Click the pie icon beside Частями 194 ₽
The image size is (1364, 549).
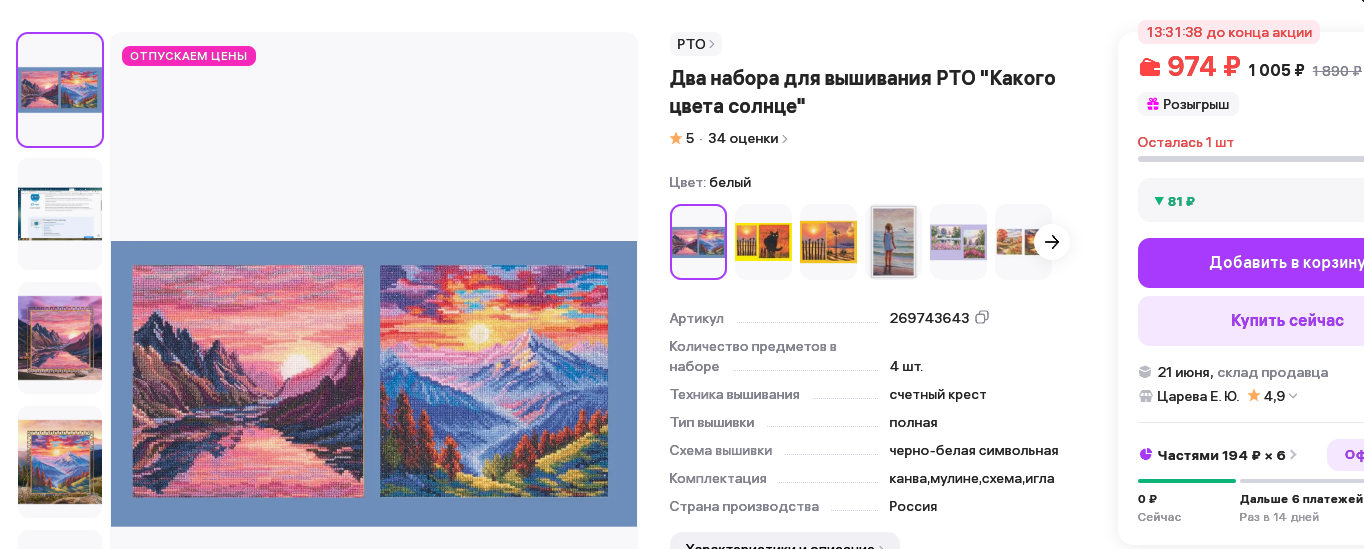tap(1145, 455)
